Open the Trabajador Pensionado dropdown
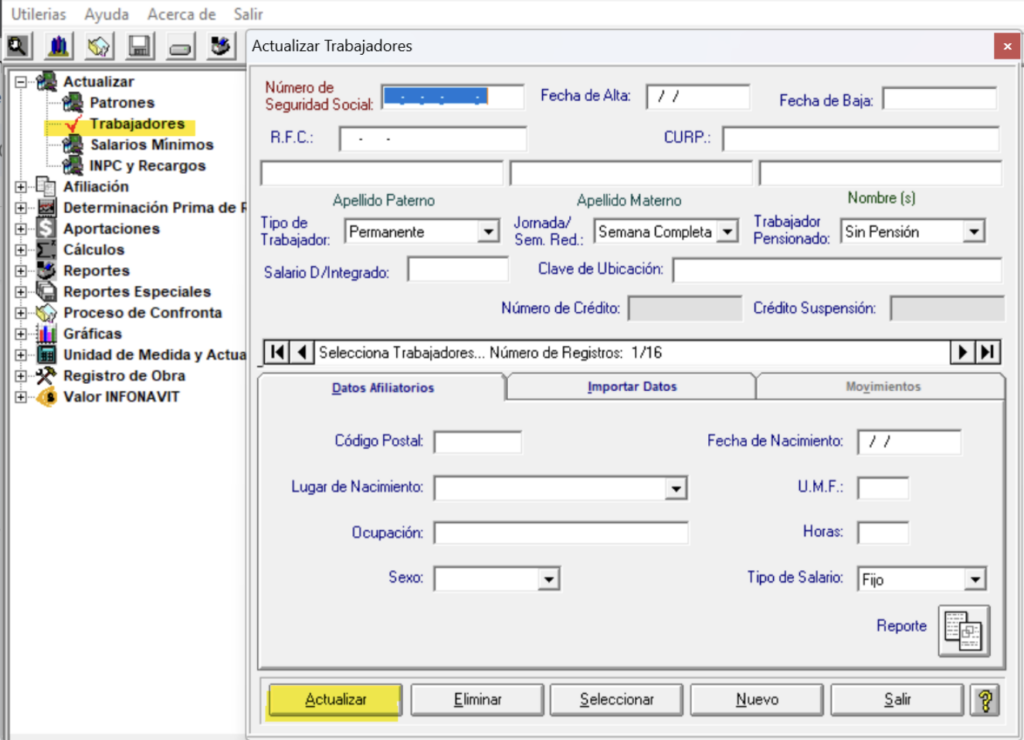1024x740 pixels. coord(974,232)
